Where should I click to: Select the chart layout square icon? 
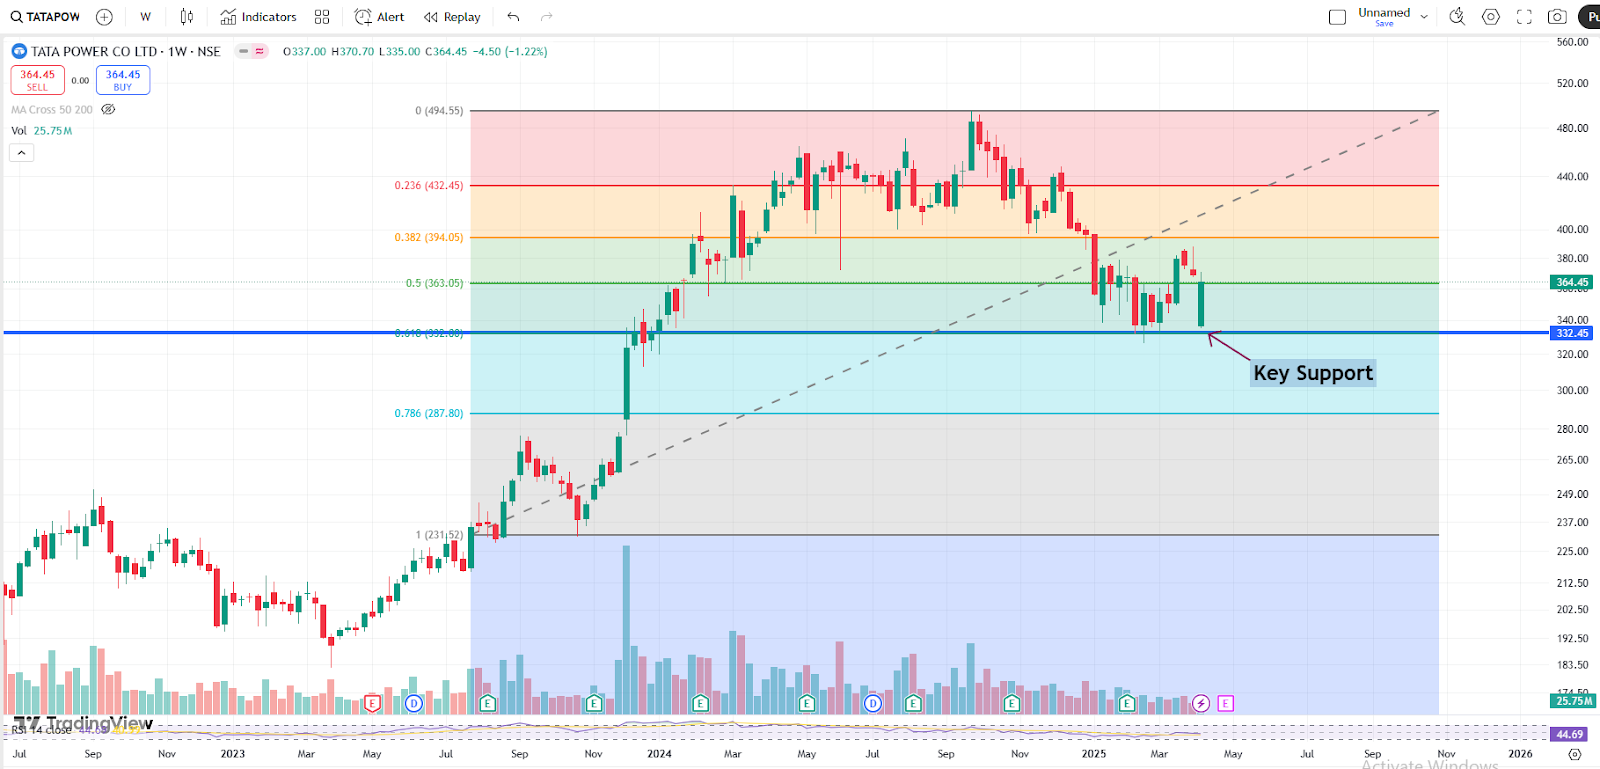click(1337, 17)
